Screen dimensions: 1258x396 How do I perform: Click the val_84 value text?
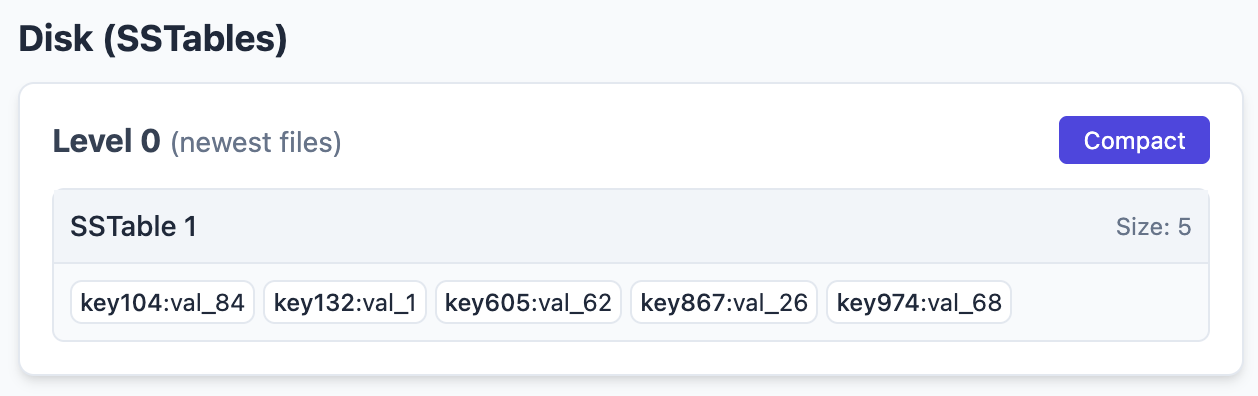tap(208, 303)
